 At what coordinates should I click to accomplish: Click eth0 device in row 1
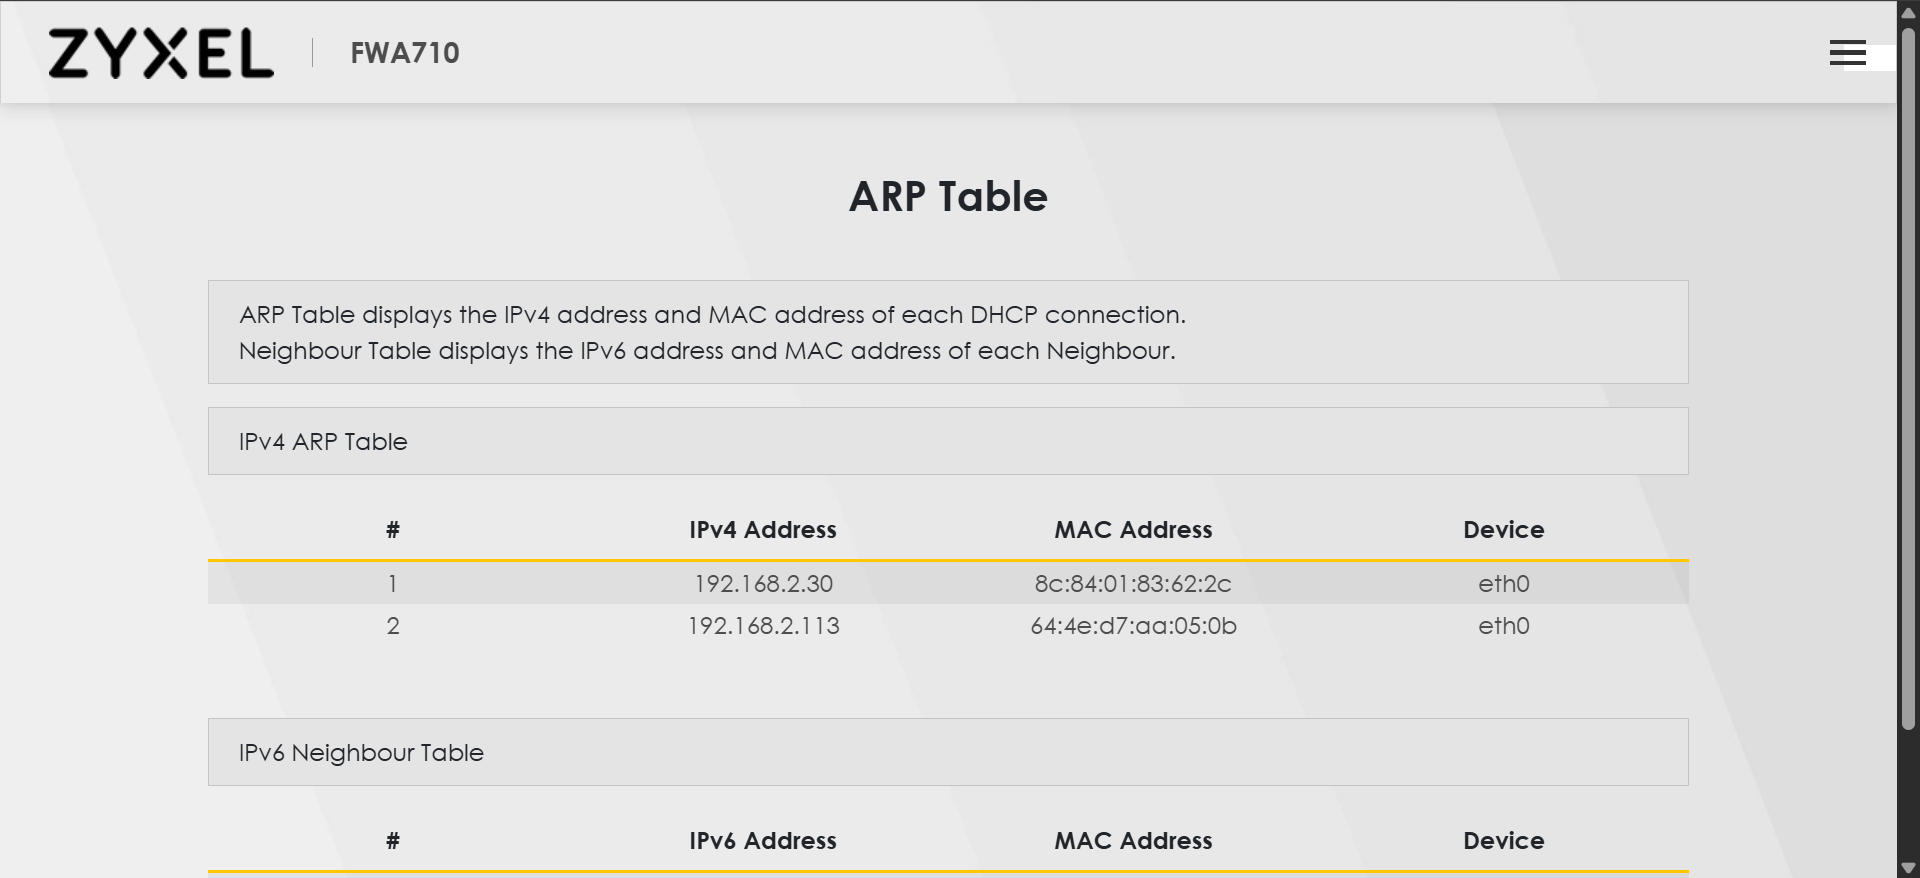pyautogui.click(x=1504, y=584)
